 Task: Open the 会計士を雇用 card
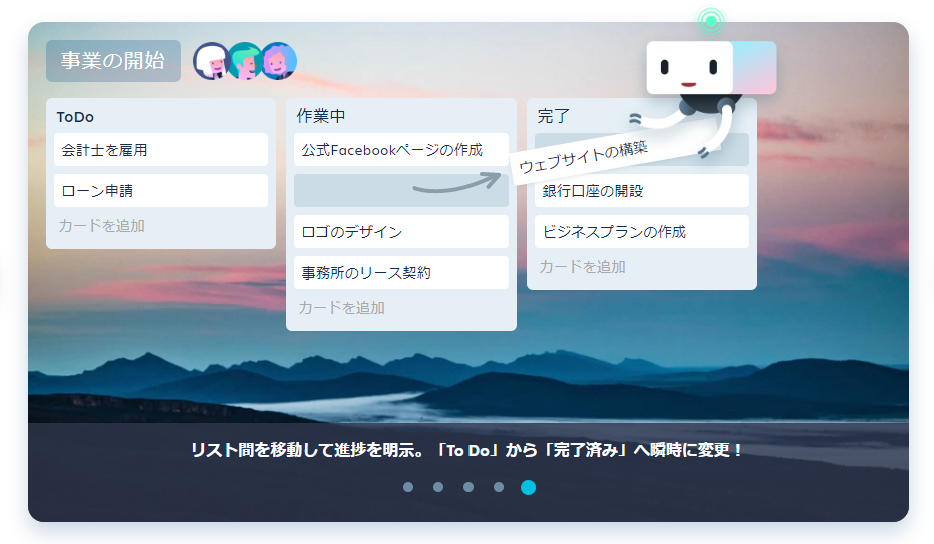161,150
